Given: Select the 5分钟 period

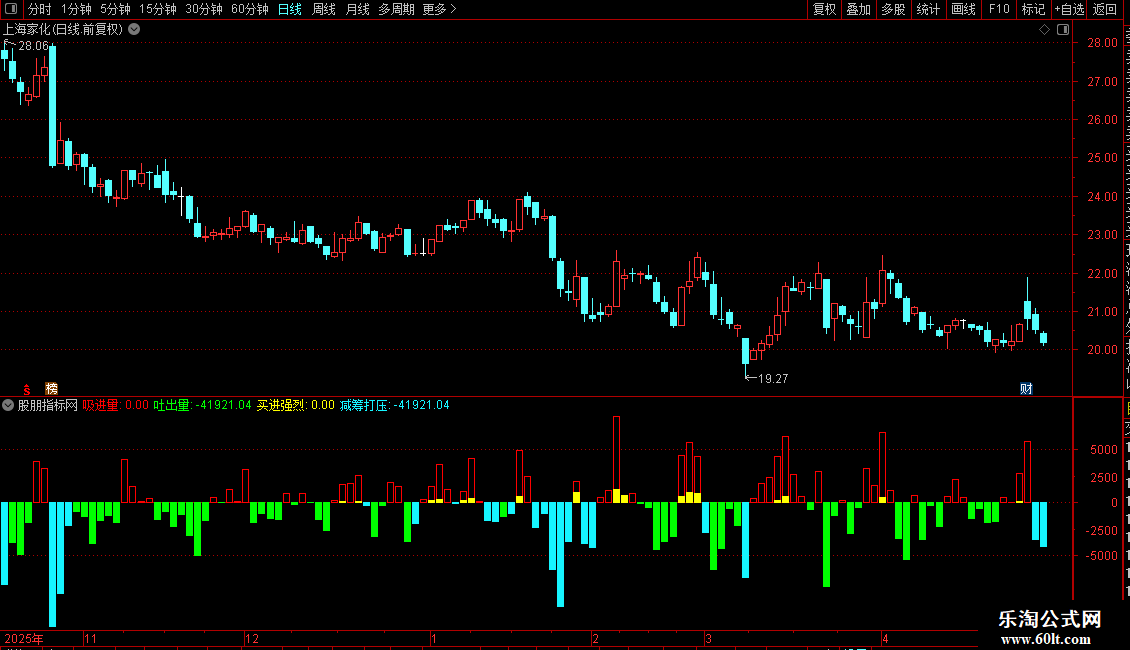Looking at the screenshot, I should point(115,9).
